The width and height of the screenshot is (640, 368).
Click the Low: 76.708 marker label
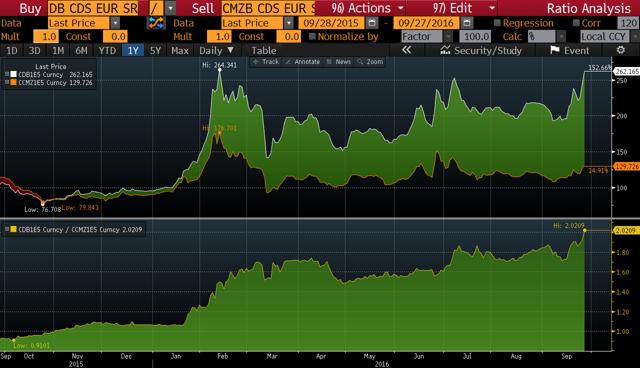[x=42, y=209]
